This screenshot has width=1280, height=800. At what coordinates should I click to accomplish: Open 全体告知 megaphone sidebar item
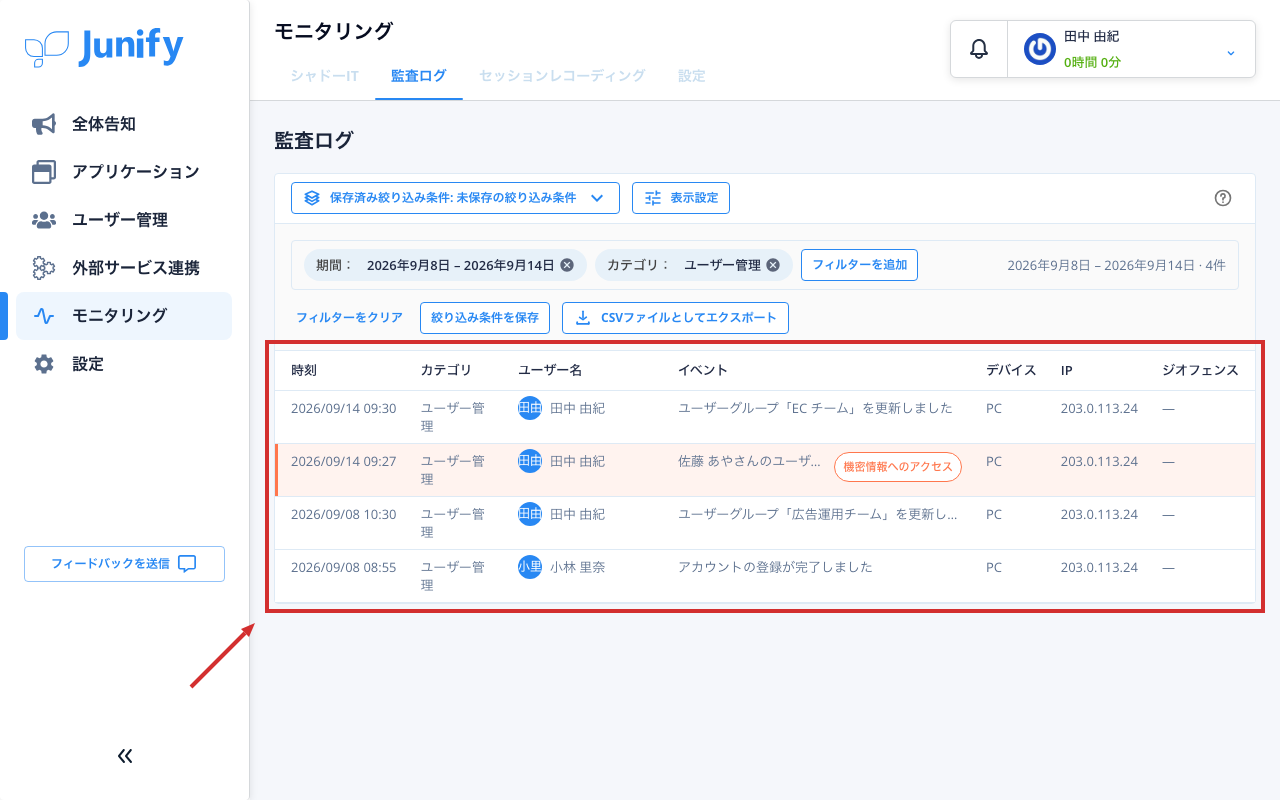(124, 124)
